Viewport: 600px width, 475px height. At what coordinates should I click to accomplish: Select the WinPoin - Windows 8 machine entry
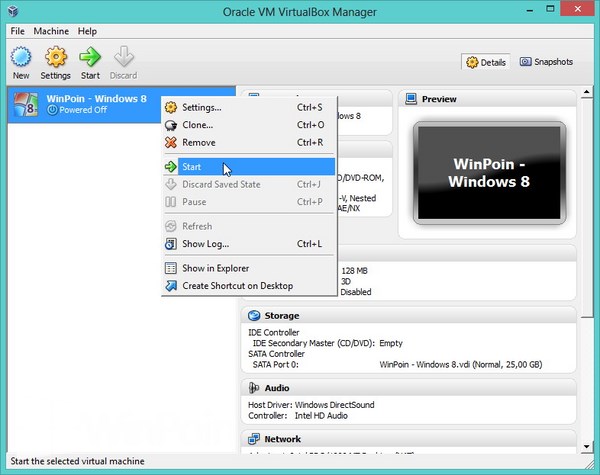[121, 104]
